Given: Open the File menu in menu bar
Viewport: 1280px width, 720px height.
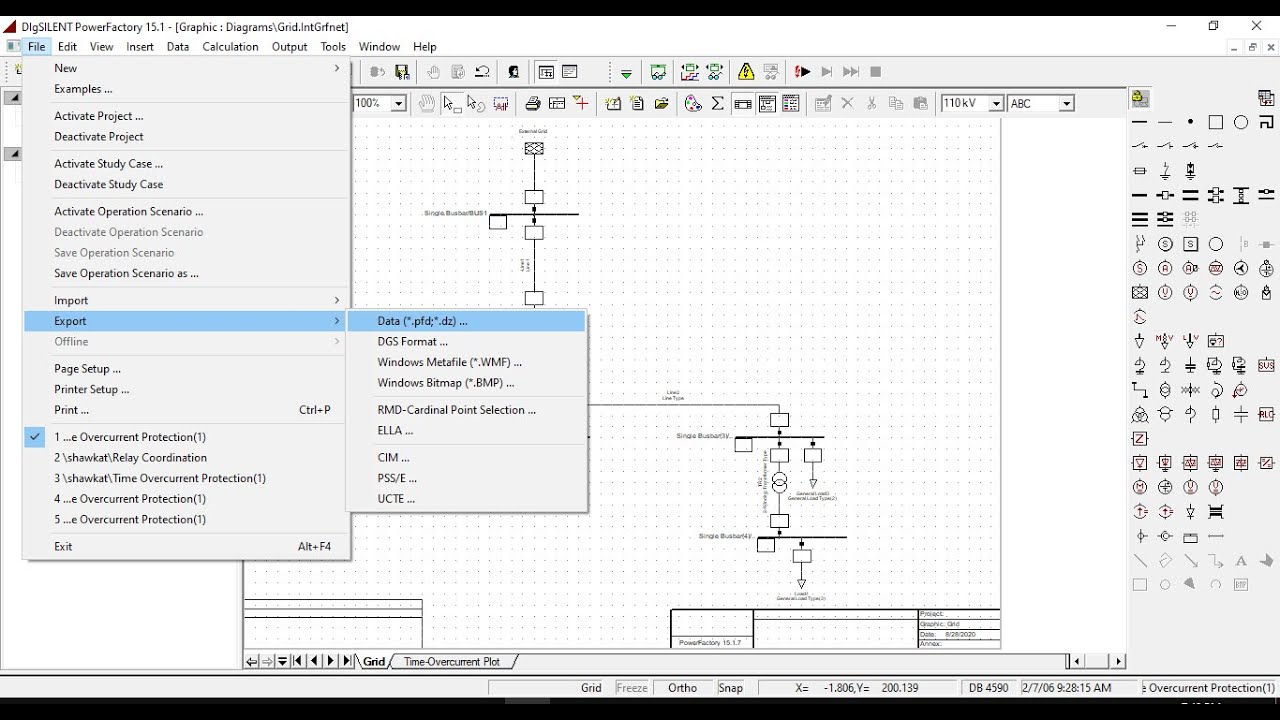Looking at the screenshot, I should pos(37,47).
